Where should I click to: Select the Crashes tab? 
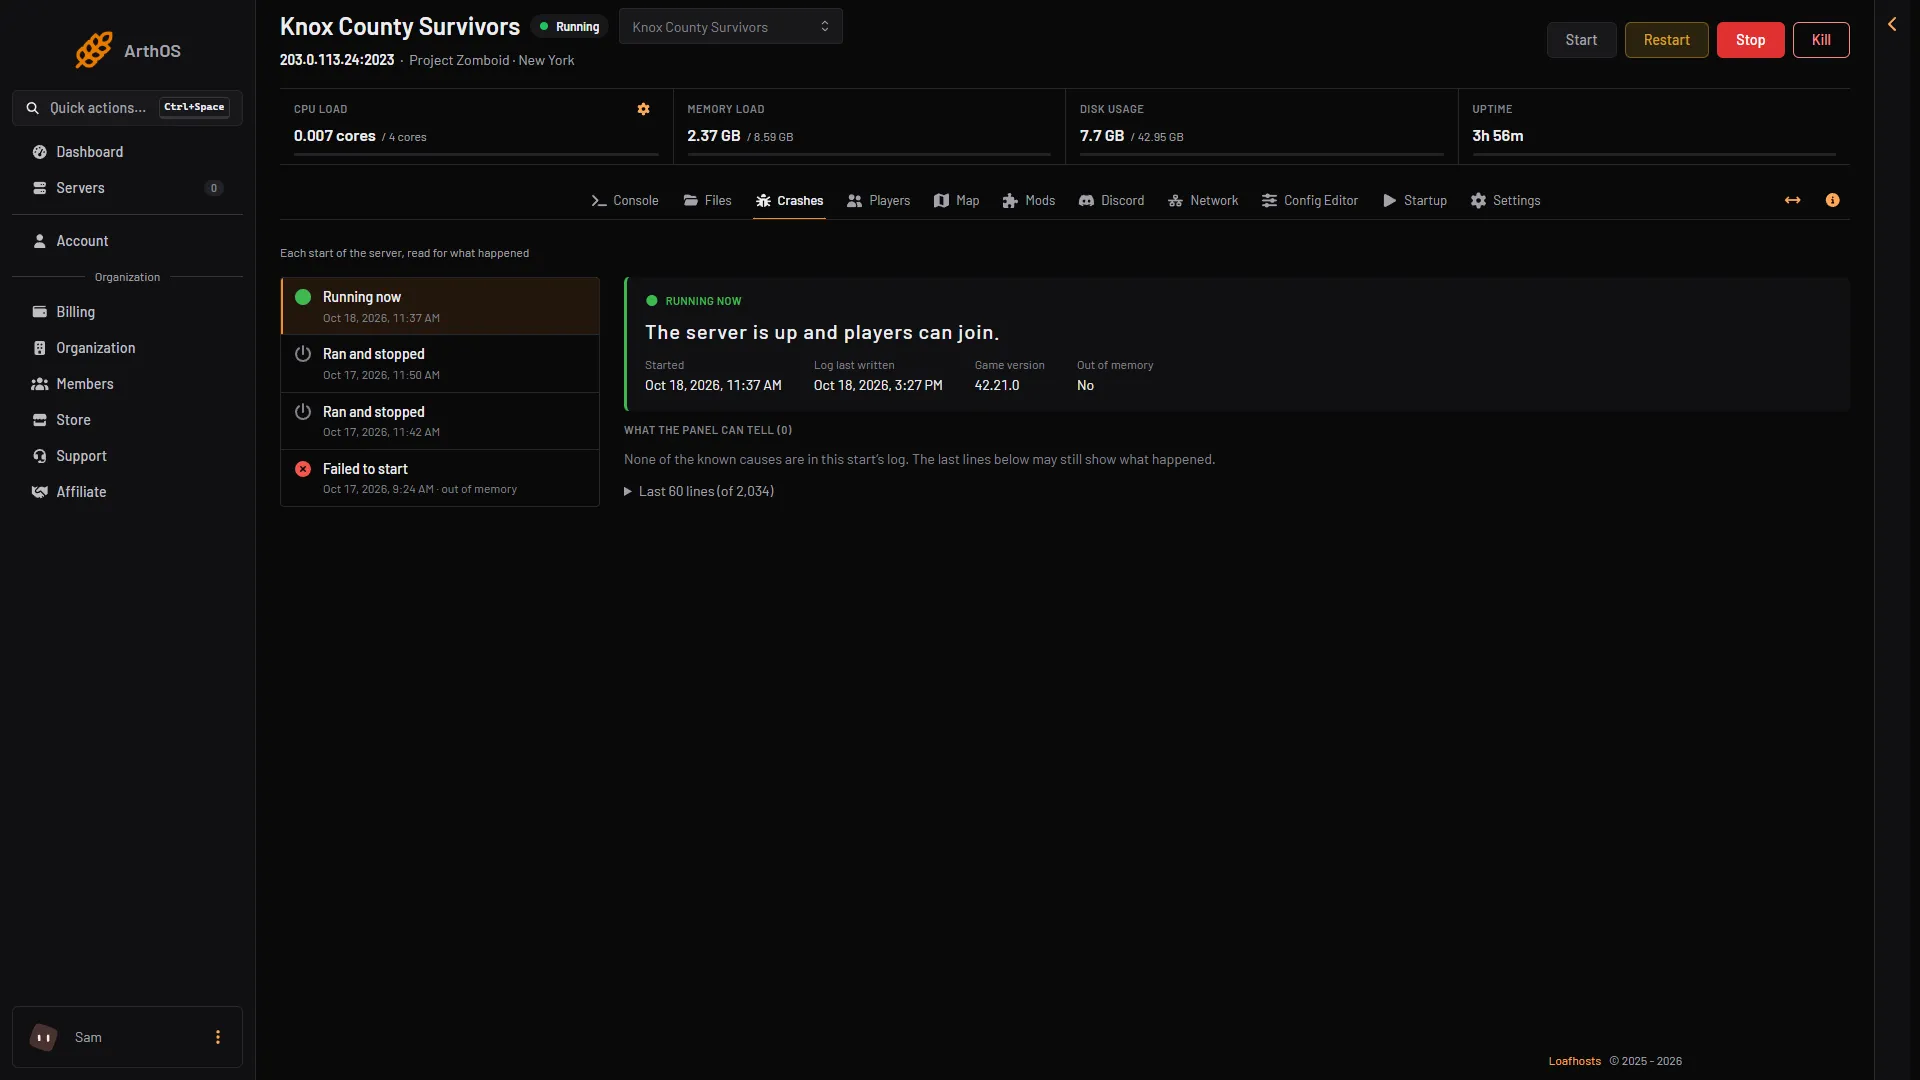tap(789, 200)
